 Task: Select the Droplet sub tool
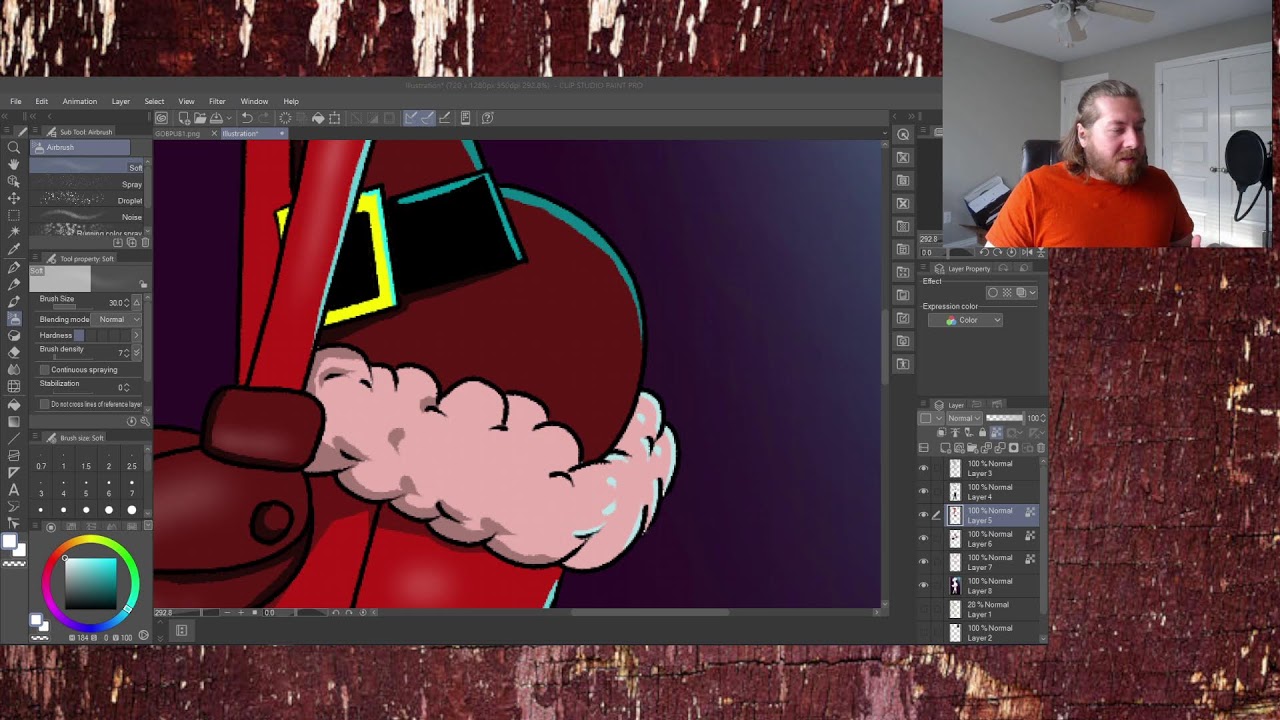click(88, 200)
